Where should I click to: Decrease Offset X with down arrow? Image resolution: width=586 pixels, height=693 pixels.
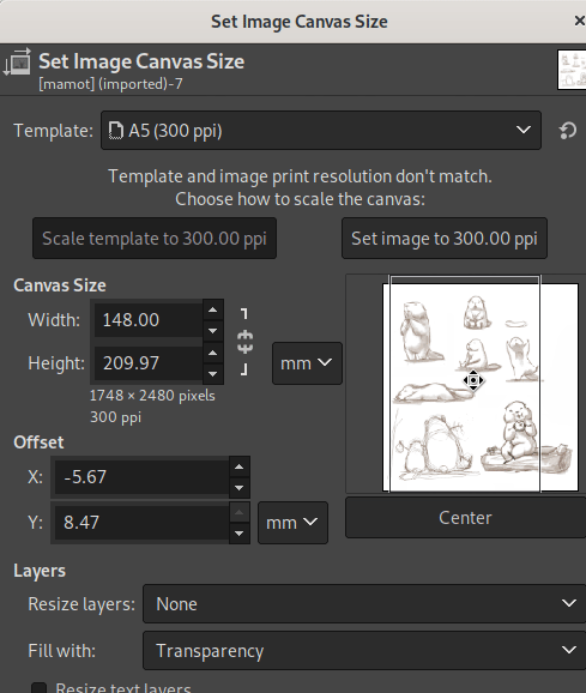[x=239, y=488]
